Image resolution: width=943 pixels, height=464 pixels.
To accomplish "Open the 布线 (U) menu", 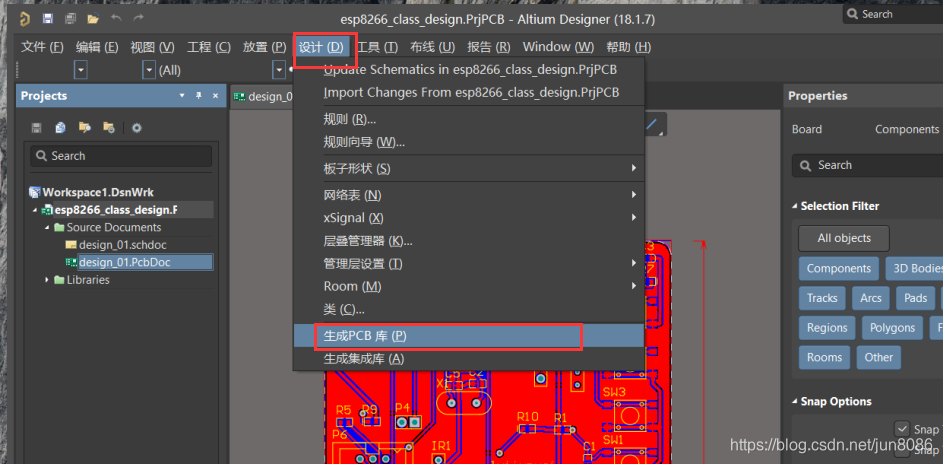I will click(432, 47).
